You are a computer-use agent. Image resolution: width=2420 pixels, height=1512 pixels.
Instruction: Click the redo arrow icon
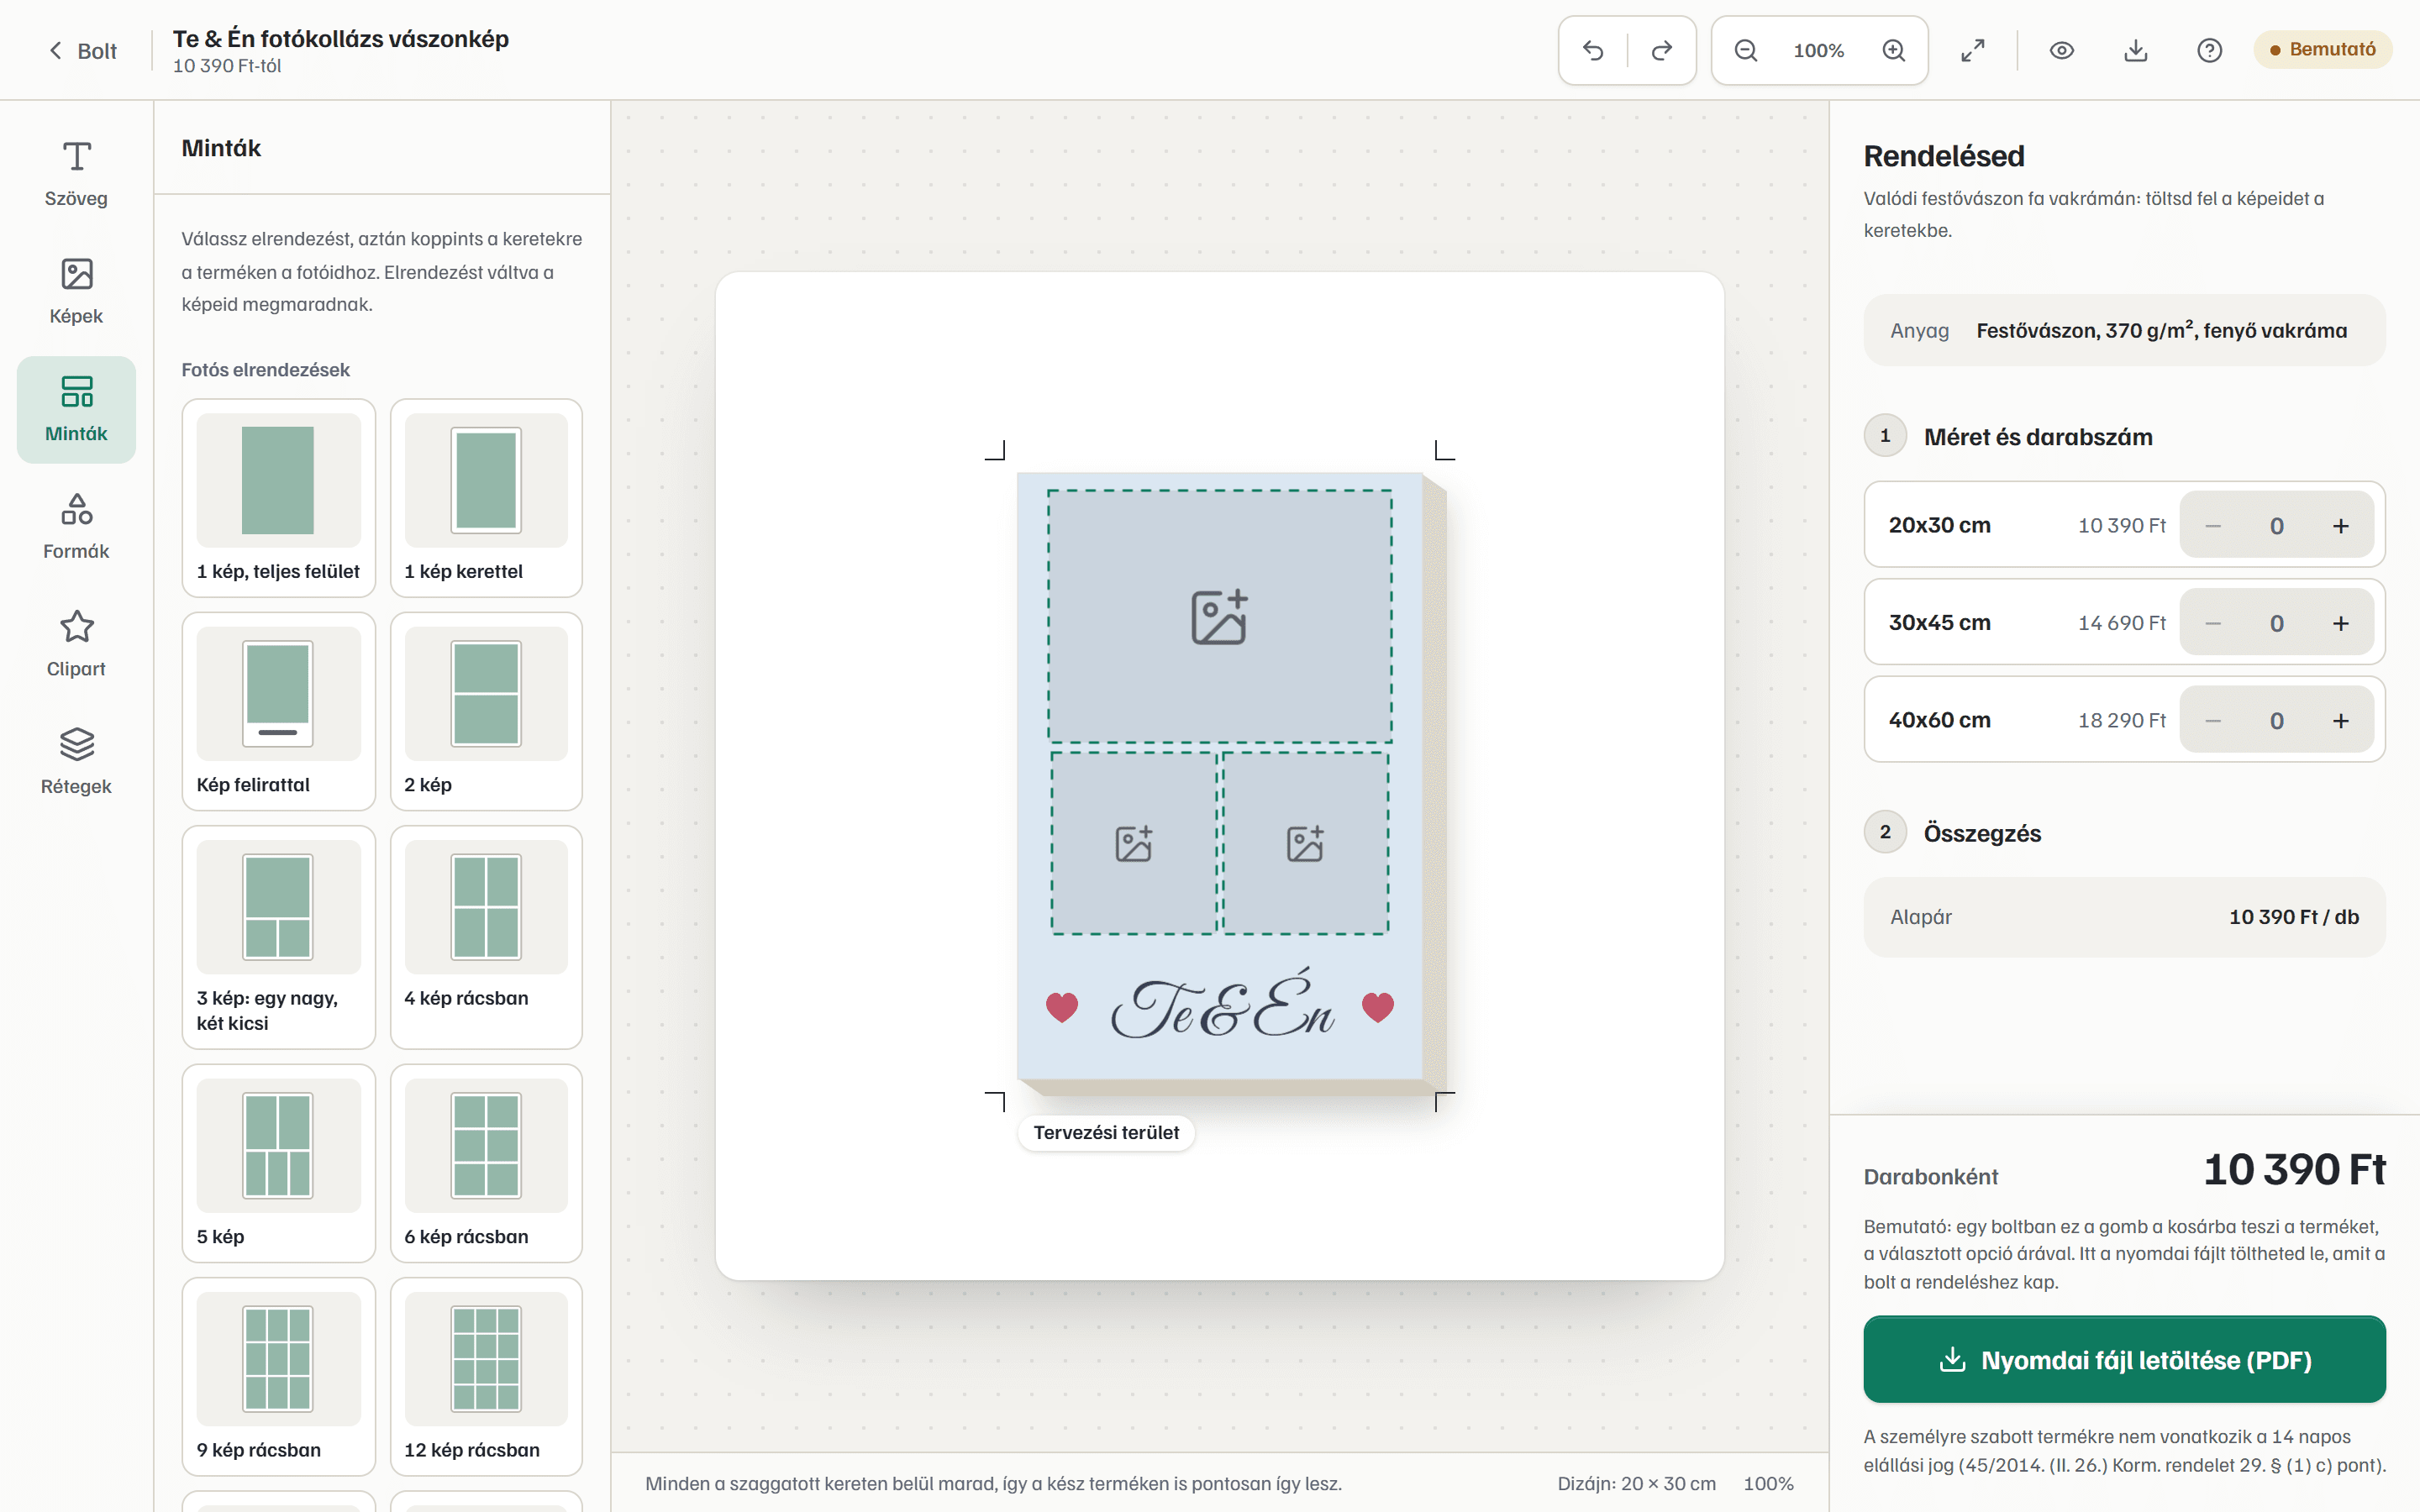(x=1662, y=50)
